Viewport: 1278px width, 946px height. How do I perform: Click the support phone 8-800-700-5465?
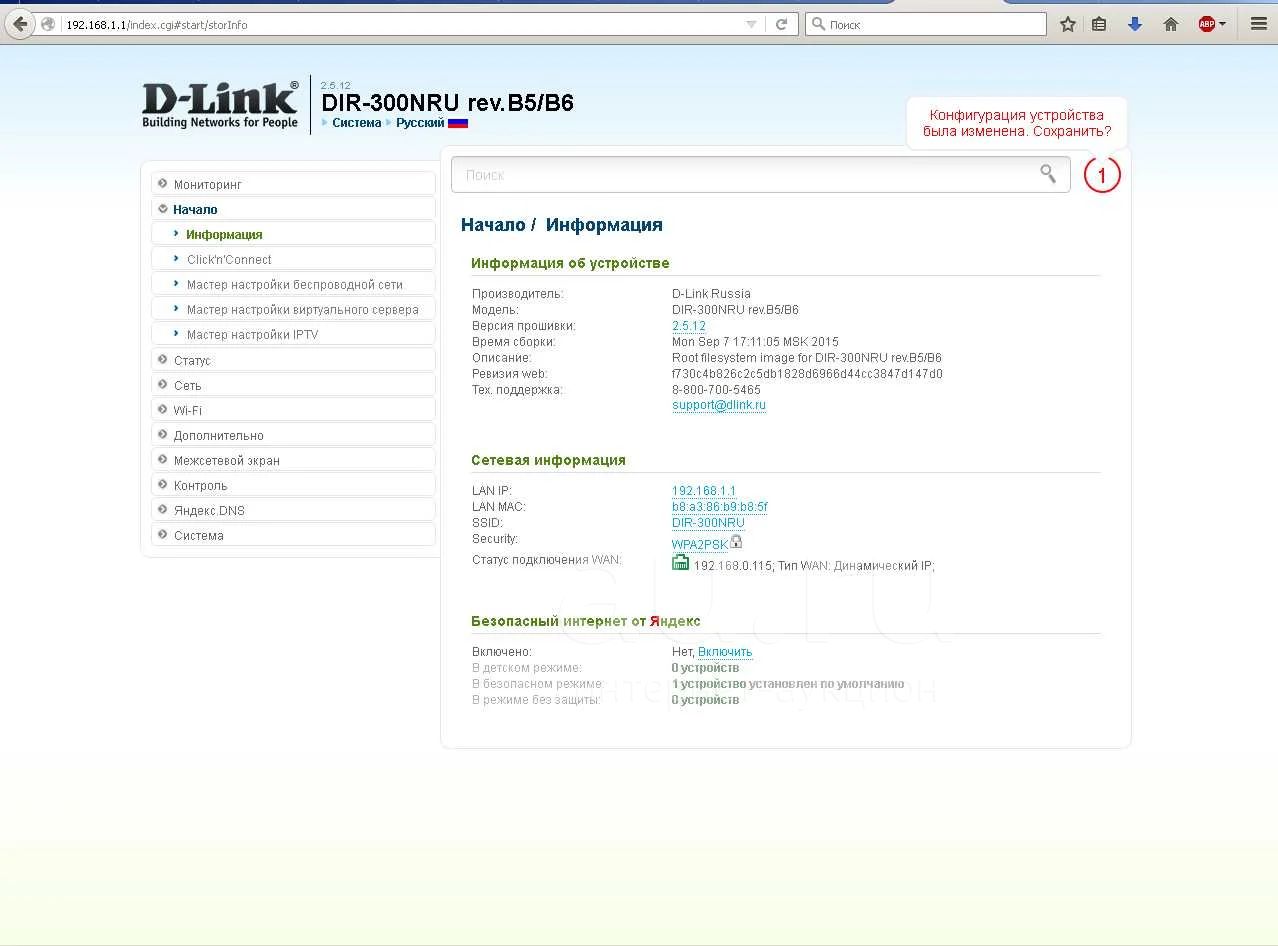click(x=716, y=390)
